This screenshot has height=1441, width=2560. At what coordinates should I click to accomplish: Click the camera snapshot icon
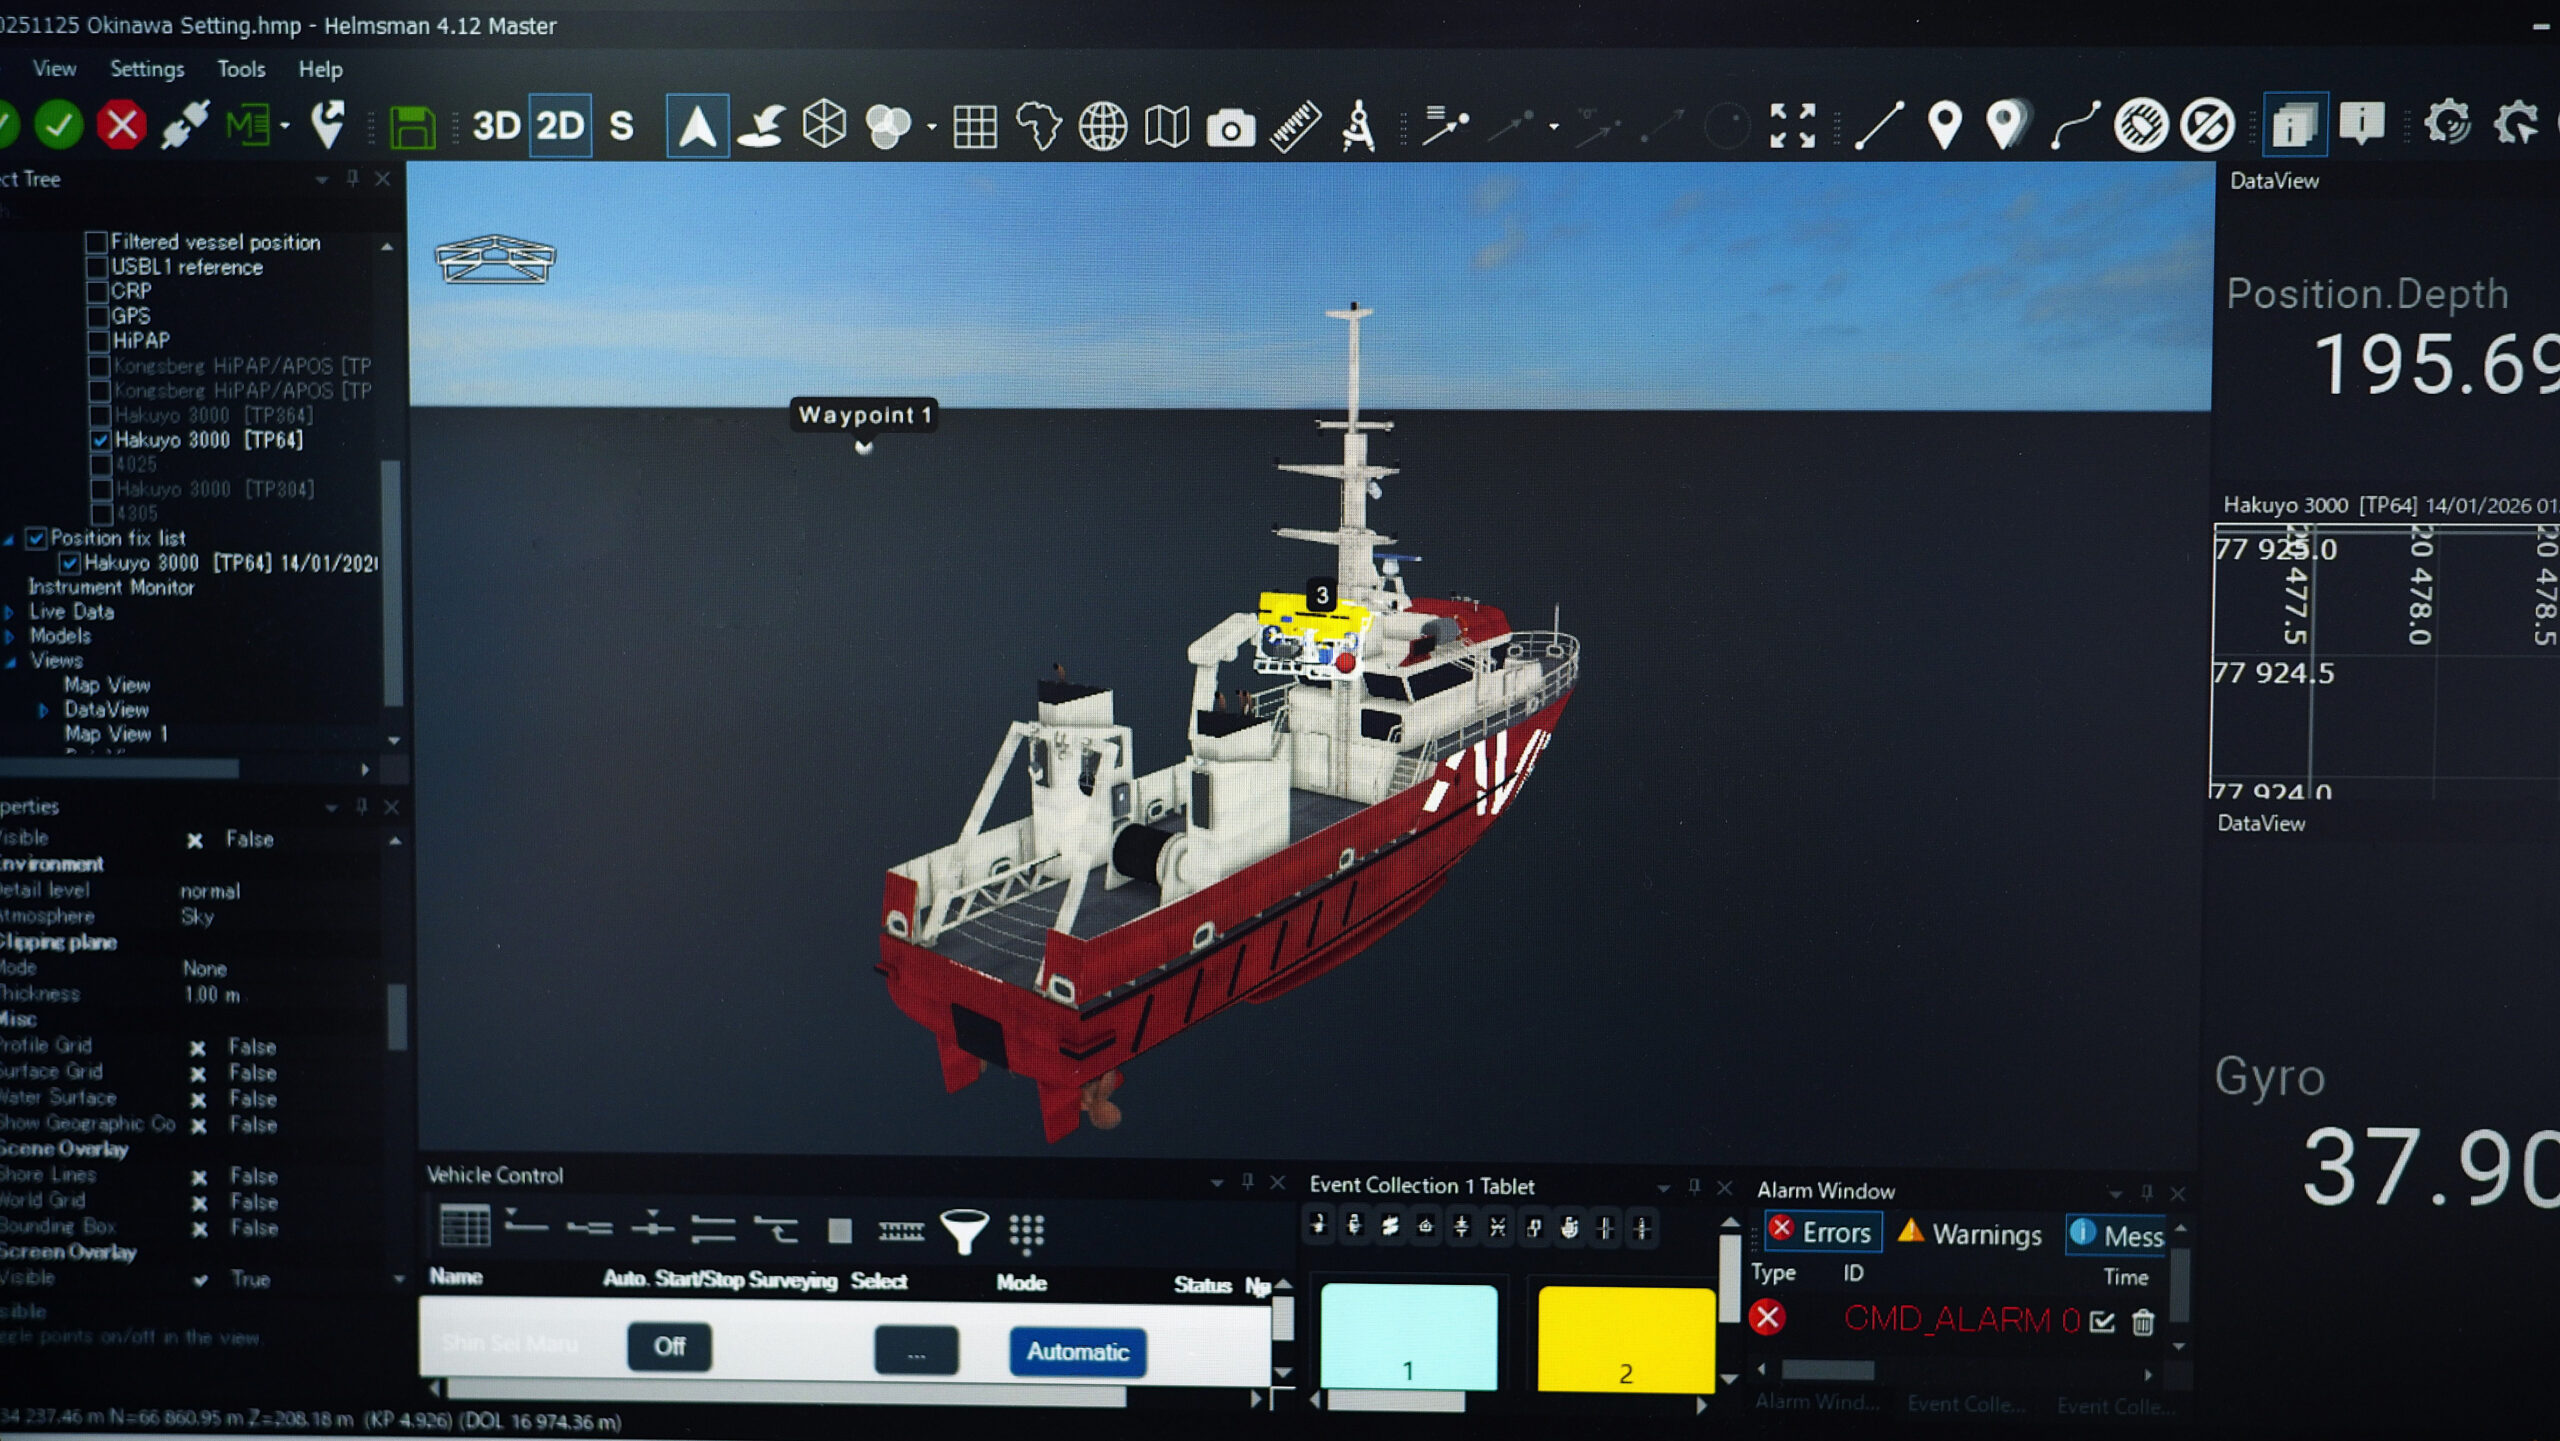(x=1230, y=128)
